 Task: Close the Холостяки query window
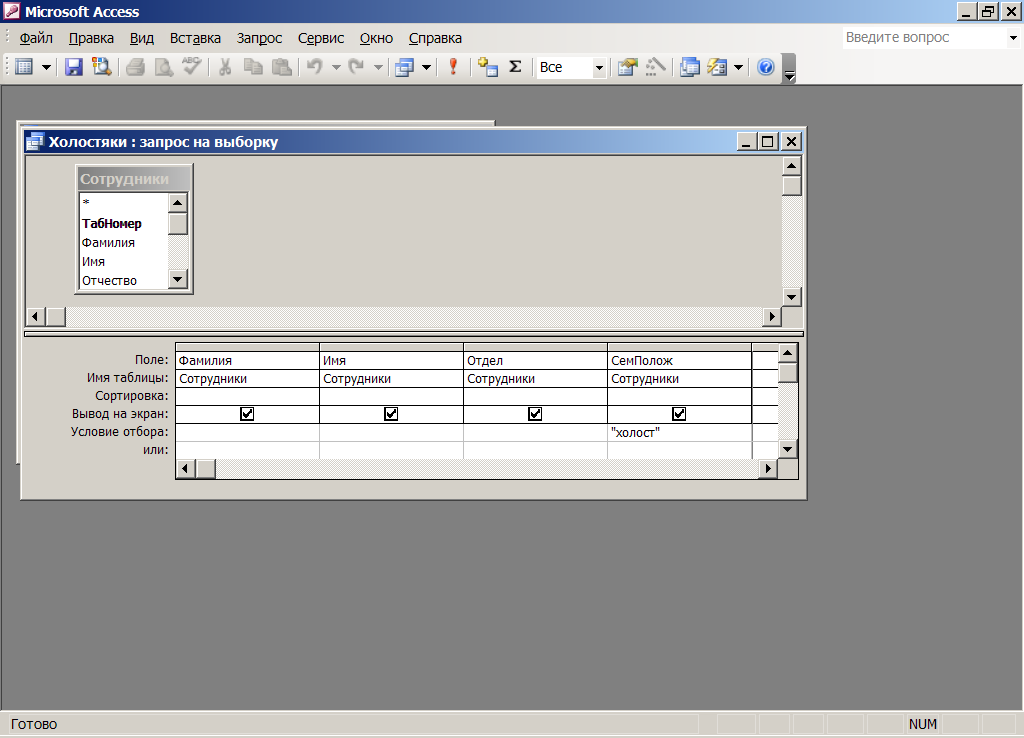[x=791, y=141]
